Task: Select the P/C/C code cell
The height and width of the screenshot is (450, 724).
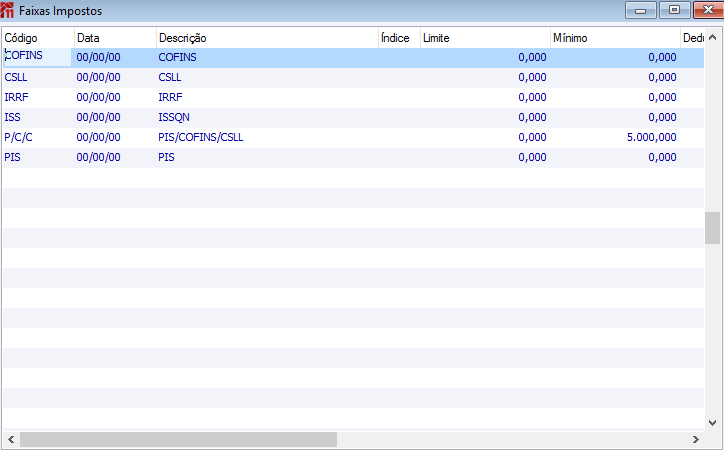Action: [37, 137]
